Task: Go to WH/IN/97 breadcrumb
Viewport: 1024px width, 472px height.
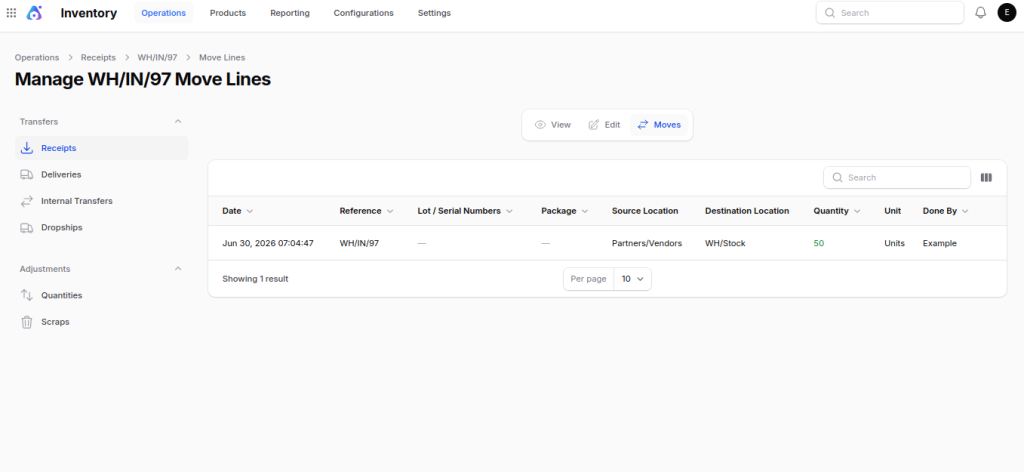Action: coord(157,57)
